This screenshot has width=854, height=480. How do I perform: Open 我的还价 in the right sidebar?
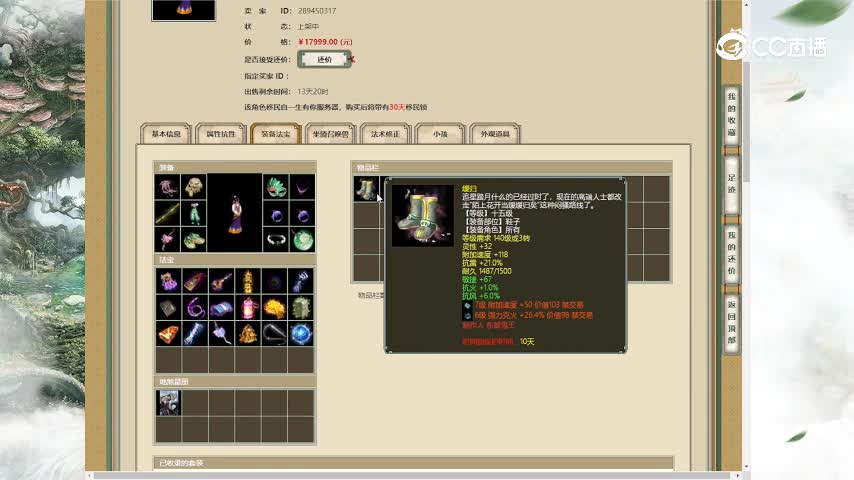coord(731,253)
